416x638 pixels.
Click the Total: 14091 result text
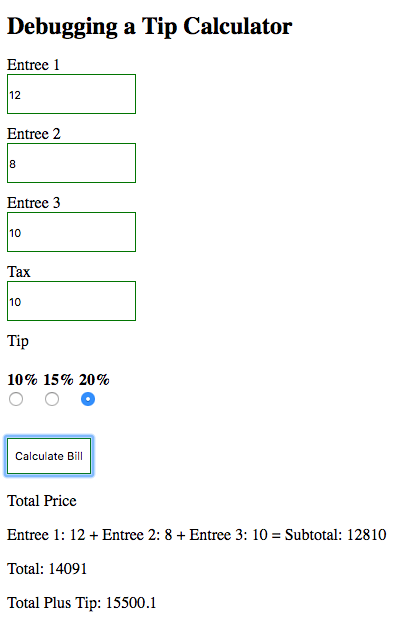pos(47,569)
